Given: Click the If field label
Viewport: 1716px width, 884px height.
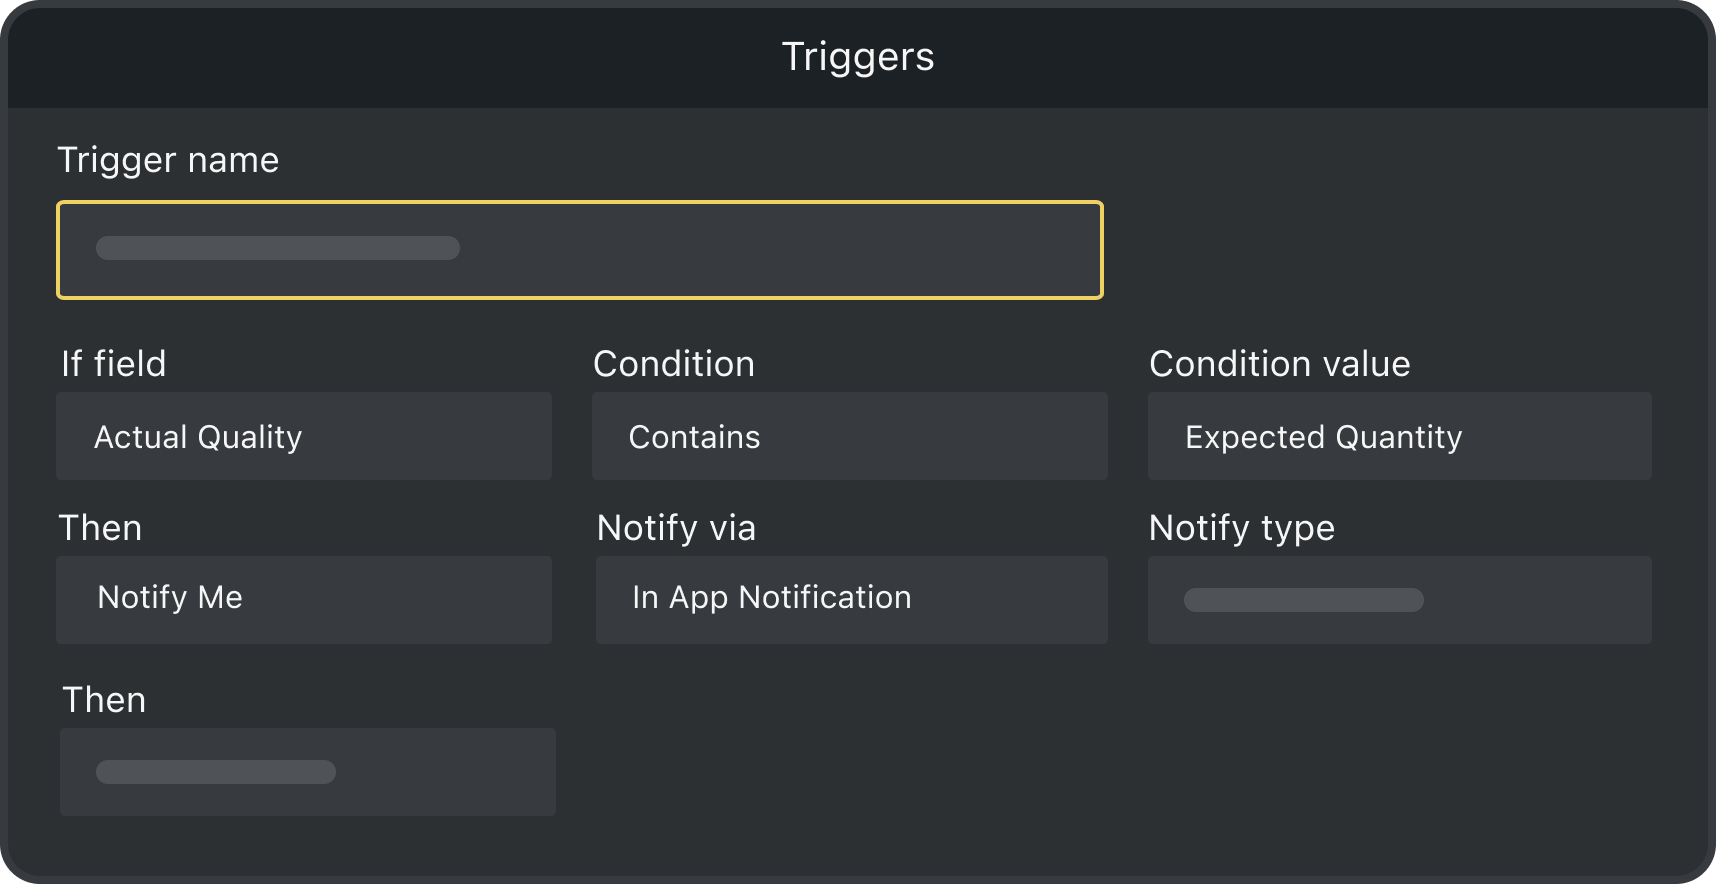Looking at the screenshot, I should 113,363.
